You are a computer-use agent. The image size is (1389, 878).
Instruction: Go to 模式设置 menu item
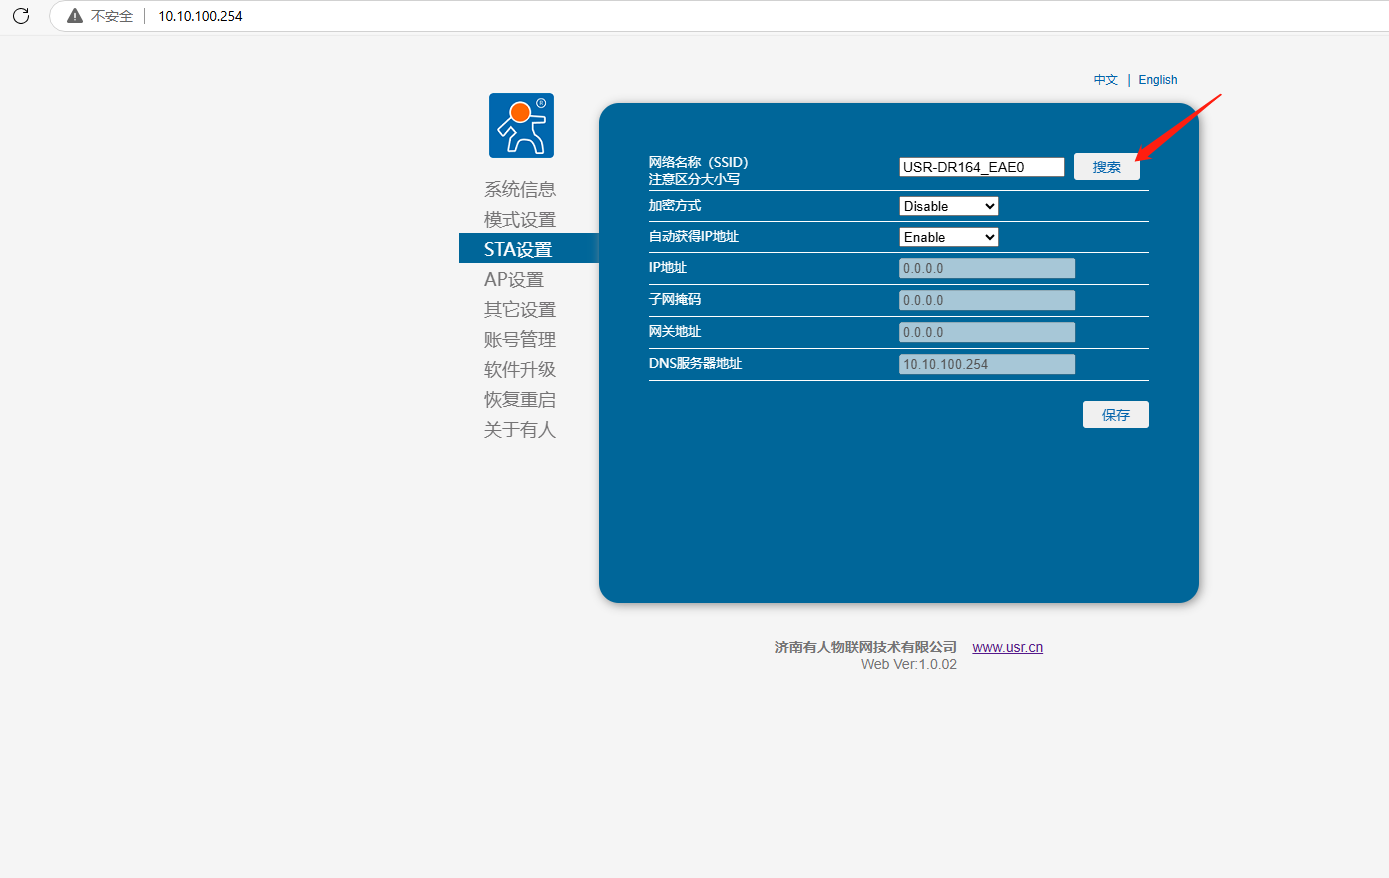pos(519,219)
